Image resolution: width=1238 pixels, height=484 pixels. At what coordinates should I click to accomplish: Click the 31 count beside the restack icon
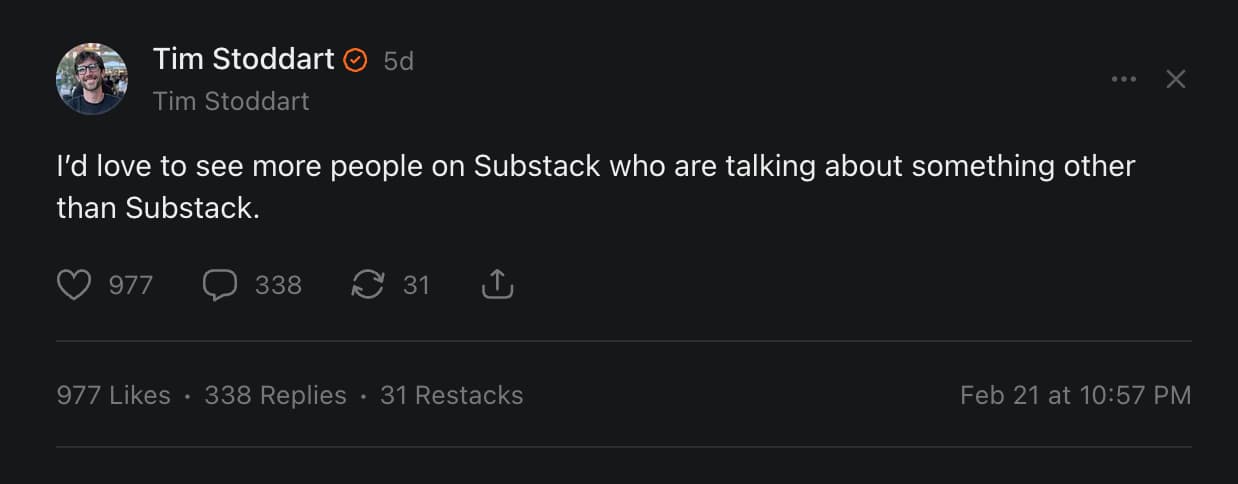[x=416, y=286]
